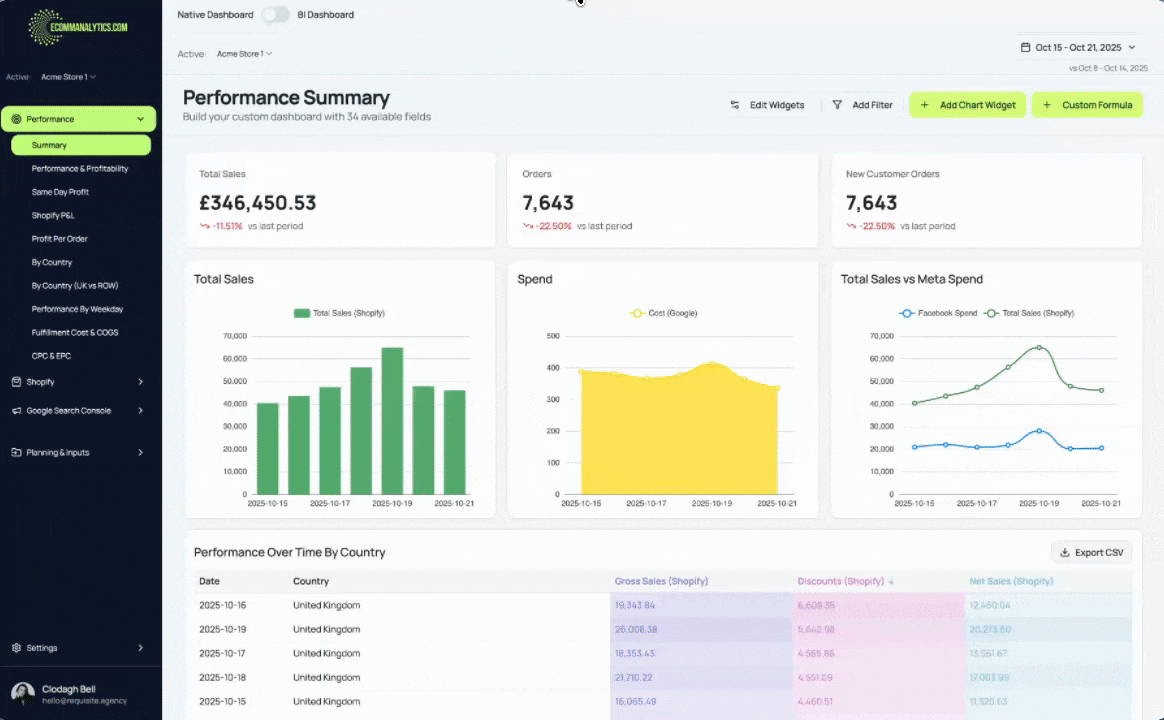Toggle between Native and BI Dashboard
The height and width of the screenshot is (720, 1164).
pyautogui.click(x=275, y=14)
